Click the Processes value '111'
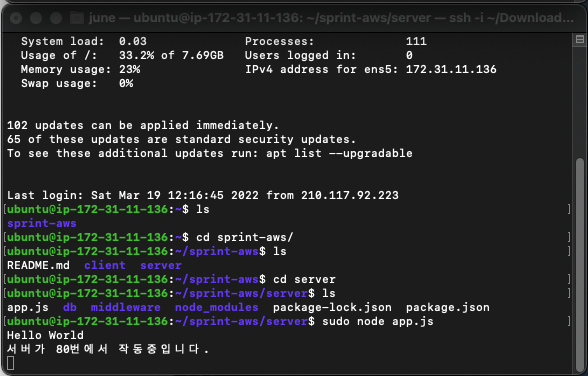The height and width of the screenshot is (376, 588). click(416, 41)
